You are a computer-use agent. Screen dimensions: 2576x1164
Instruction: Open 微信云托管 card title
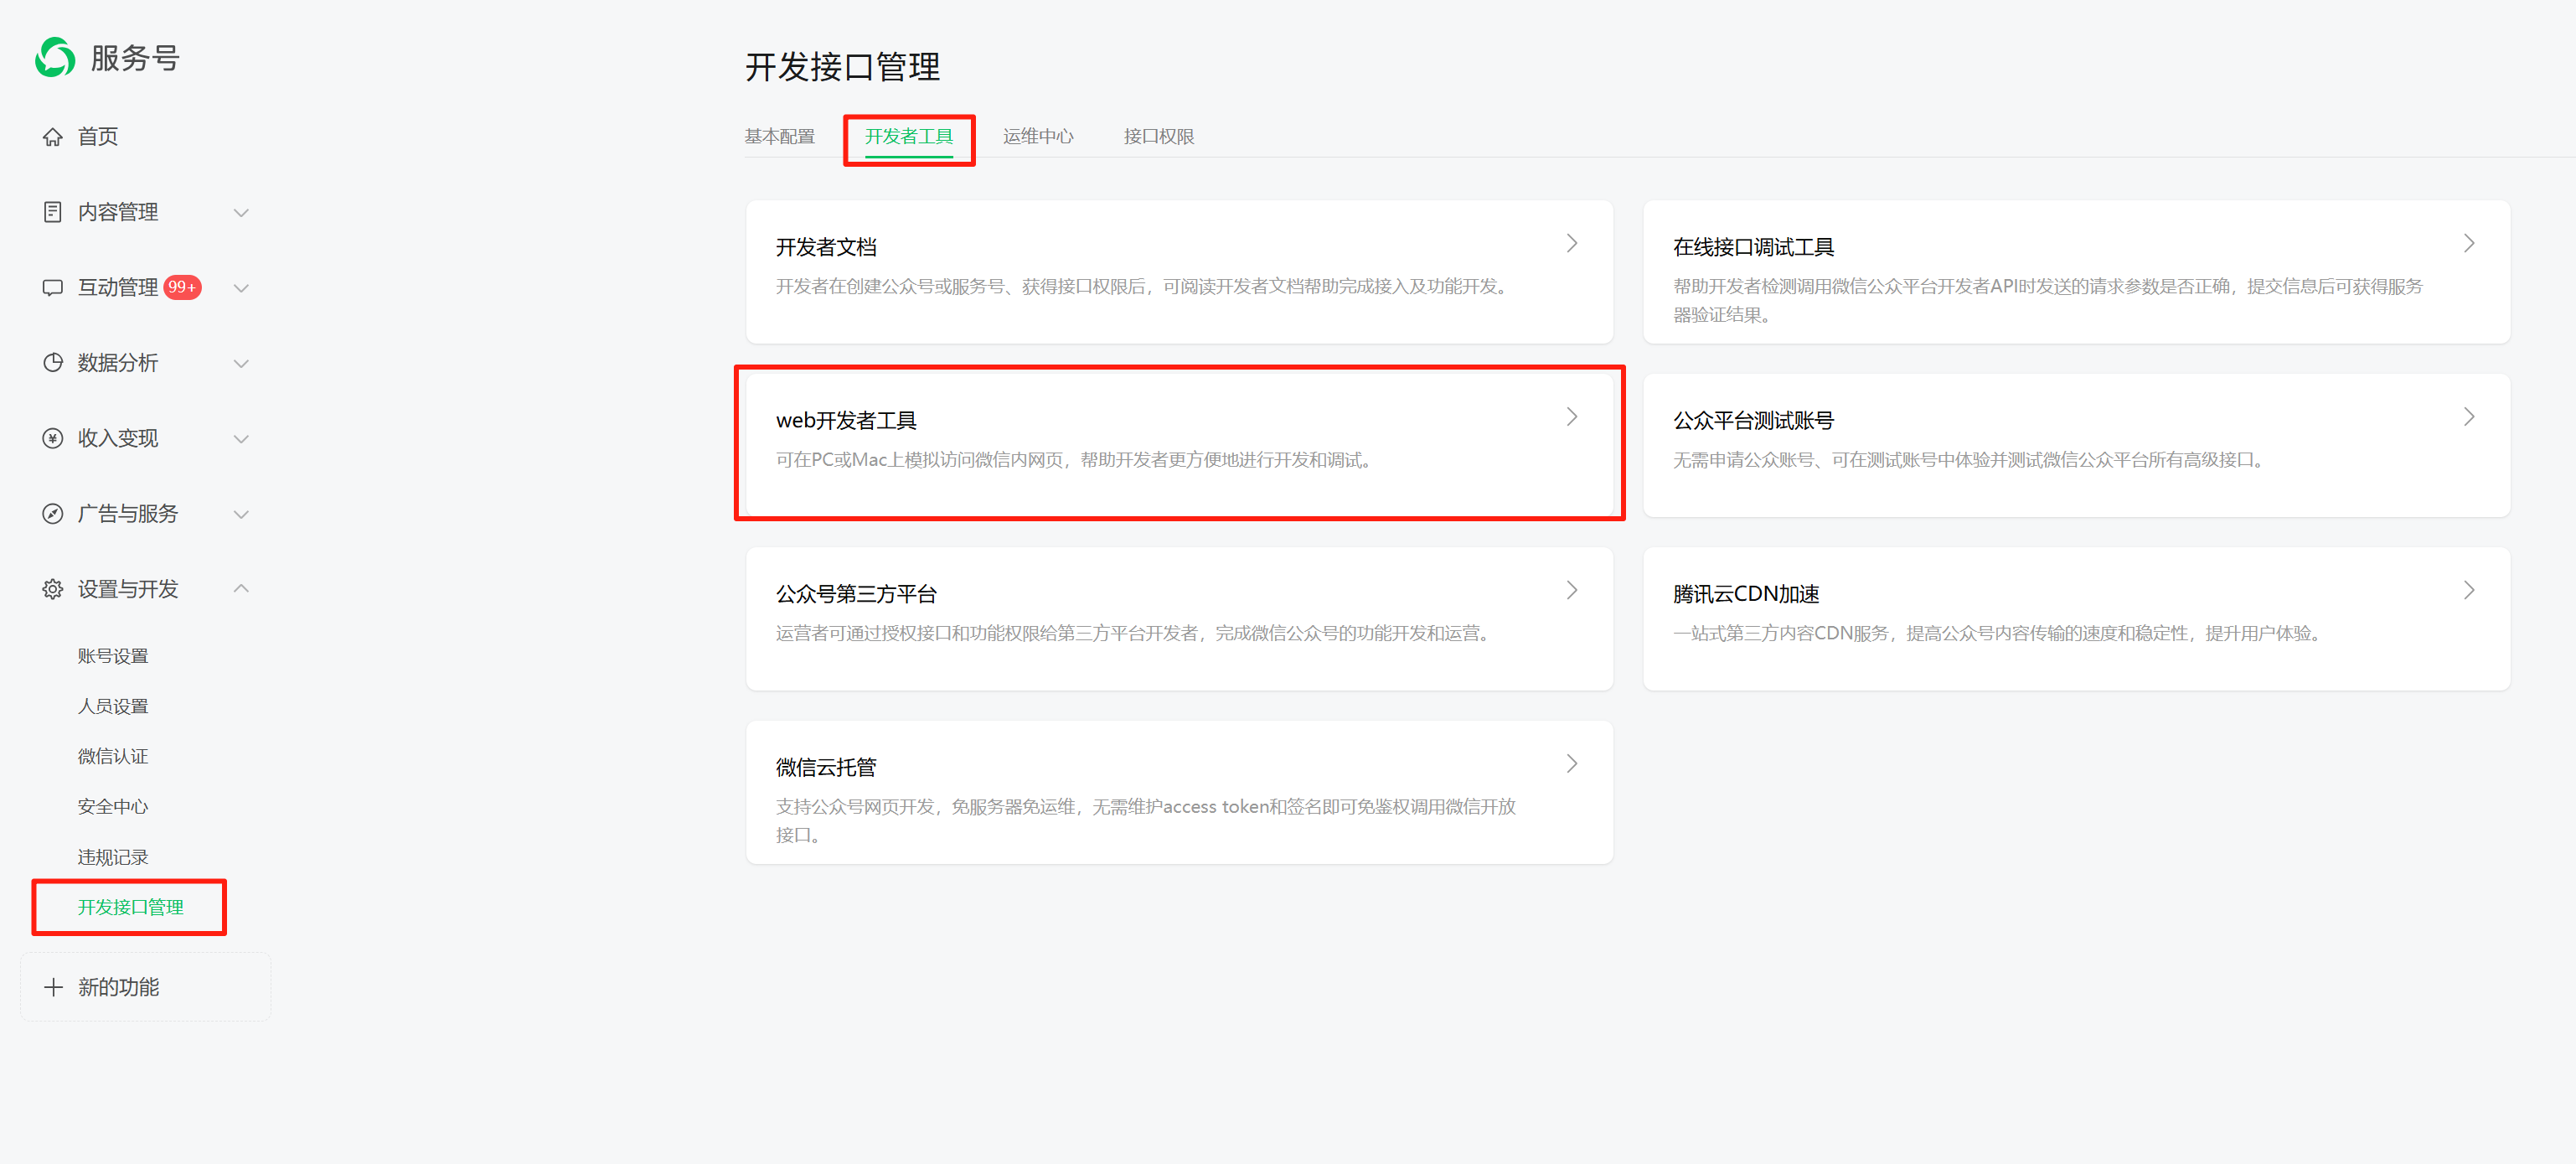point(826,767)
